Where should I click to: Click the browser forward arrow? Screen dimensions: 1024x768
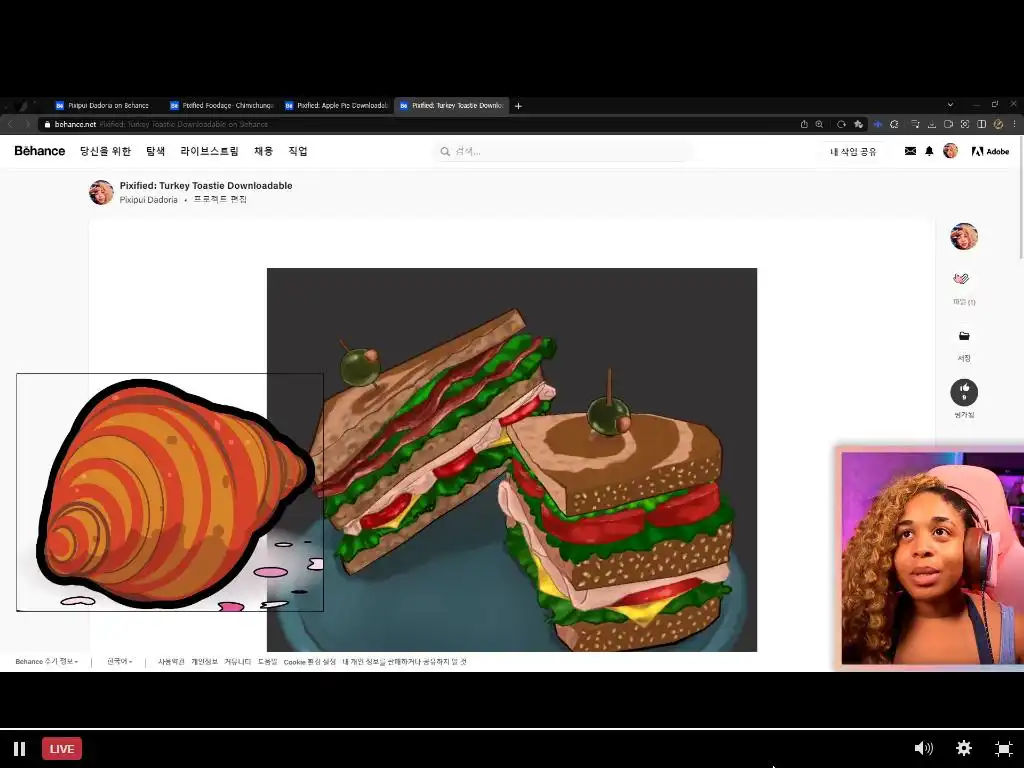click(27, 124)
